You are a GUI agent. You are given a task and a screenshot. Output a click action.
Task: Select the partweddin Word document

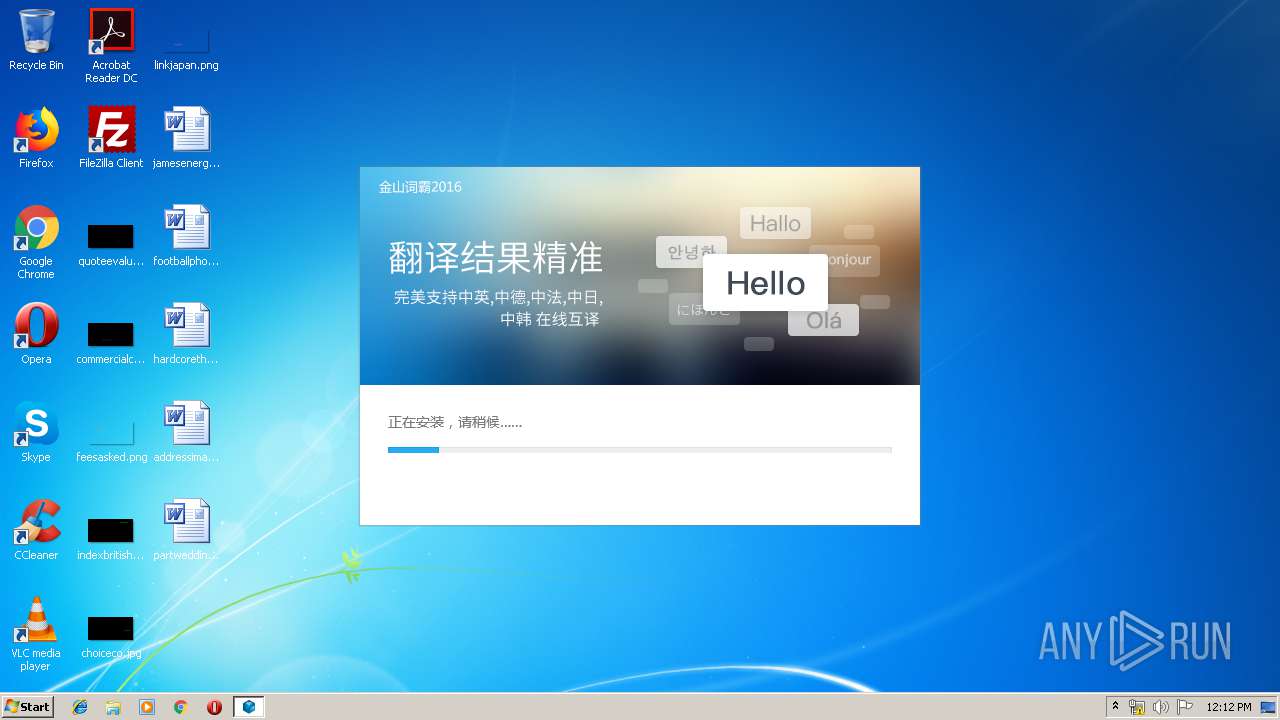point(186,530)
